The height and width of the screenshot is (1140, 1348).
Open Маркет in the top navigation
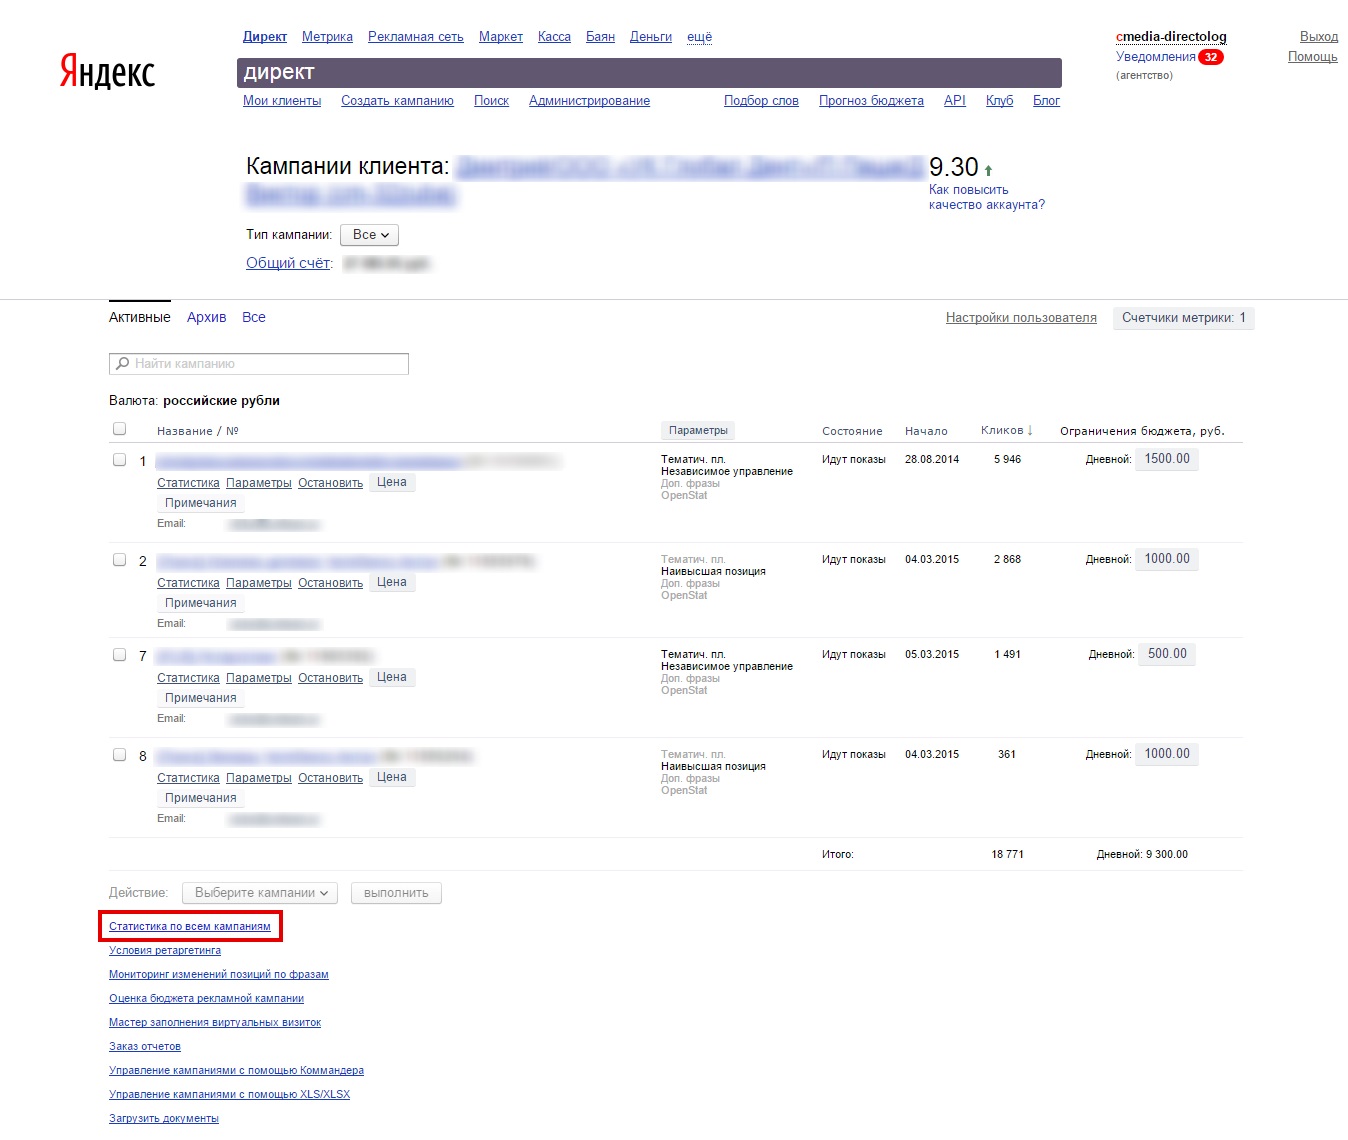pyautogui.click(x=501, y=37)
